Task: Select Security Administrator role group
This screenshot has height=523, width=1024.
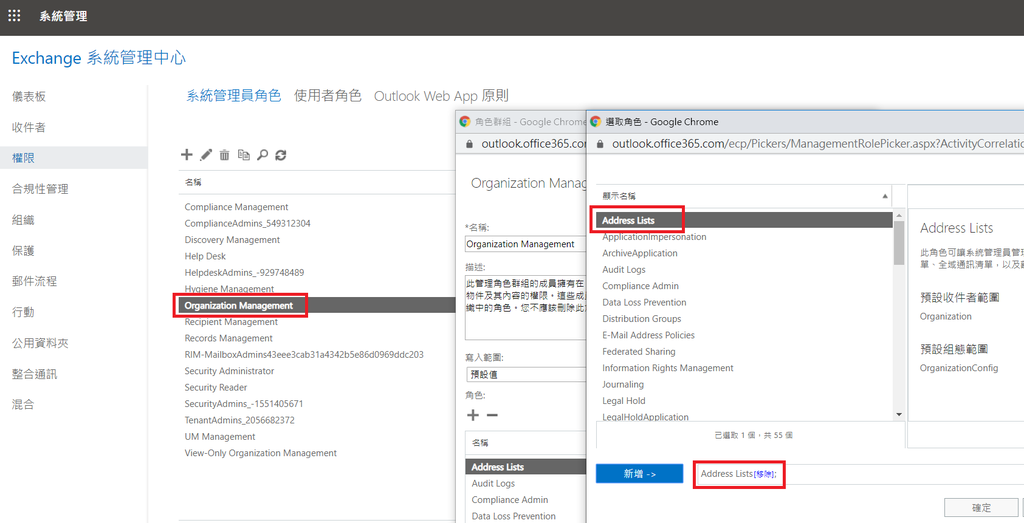Action: (229, 371)
